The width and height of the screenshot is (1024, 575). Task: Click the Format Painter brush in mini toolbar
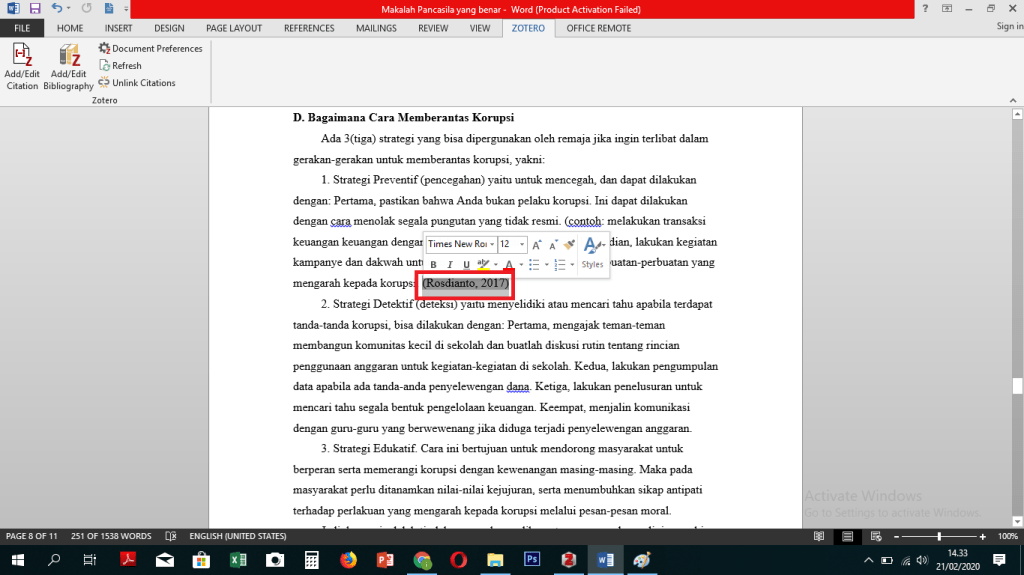tap(570, 244)
